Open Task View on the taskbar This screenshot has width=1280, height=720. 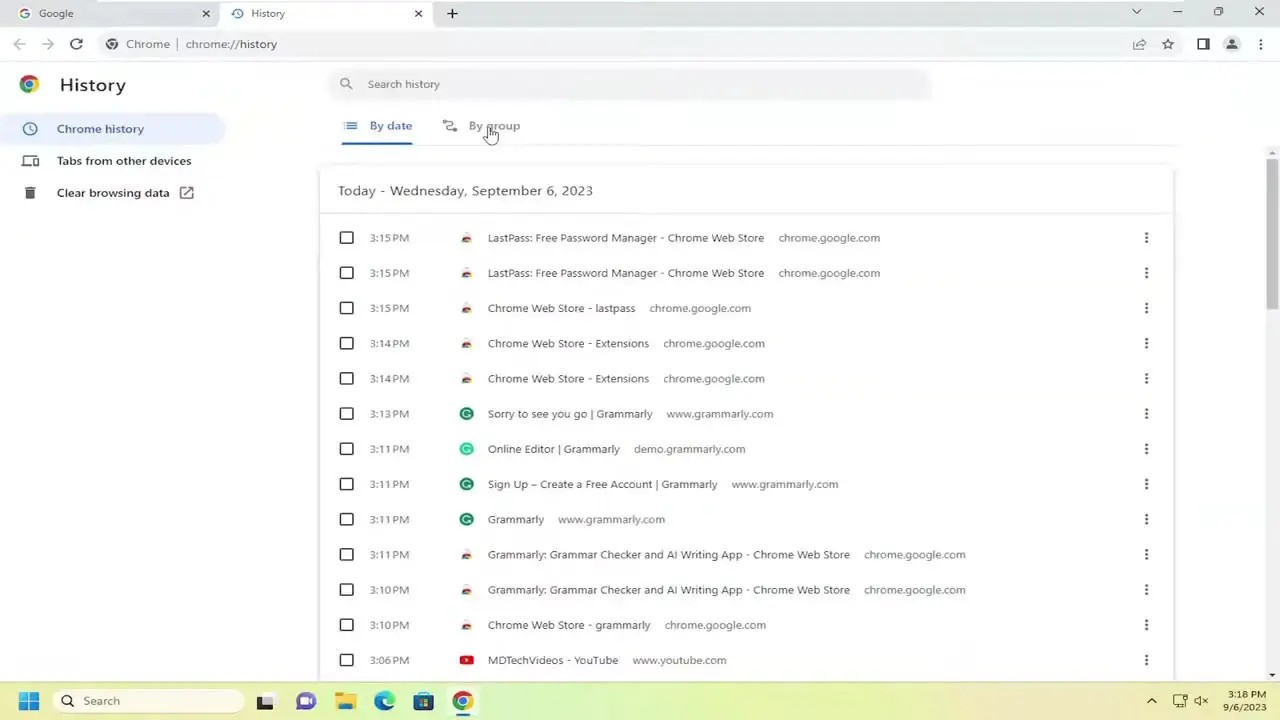pos(265,701)
